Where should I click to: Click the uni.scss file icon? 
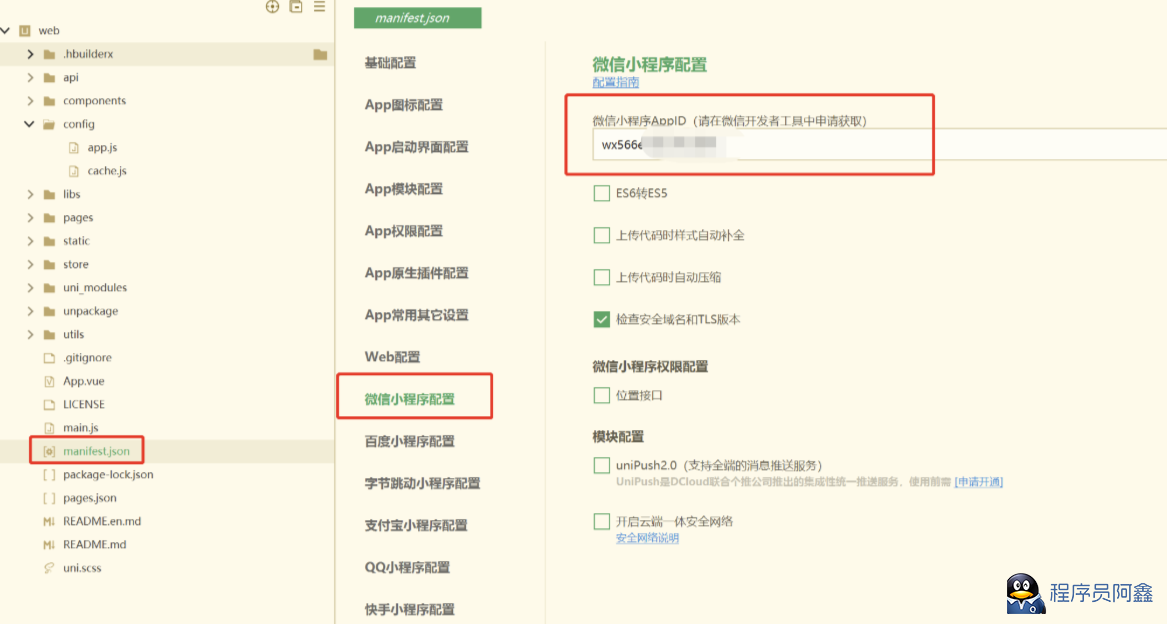tap(49, 568)
